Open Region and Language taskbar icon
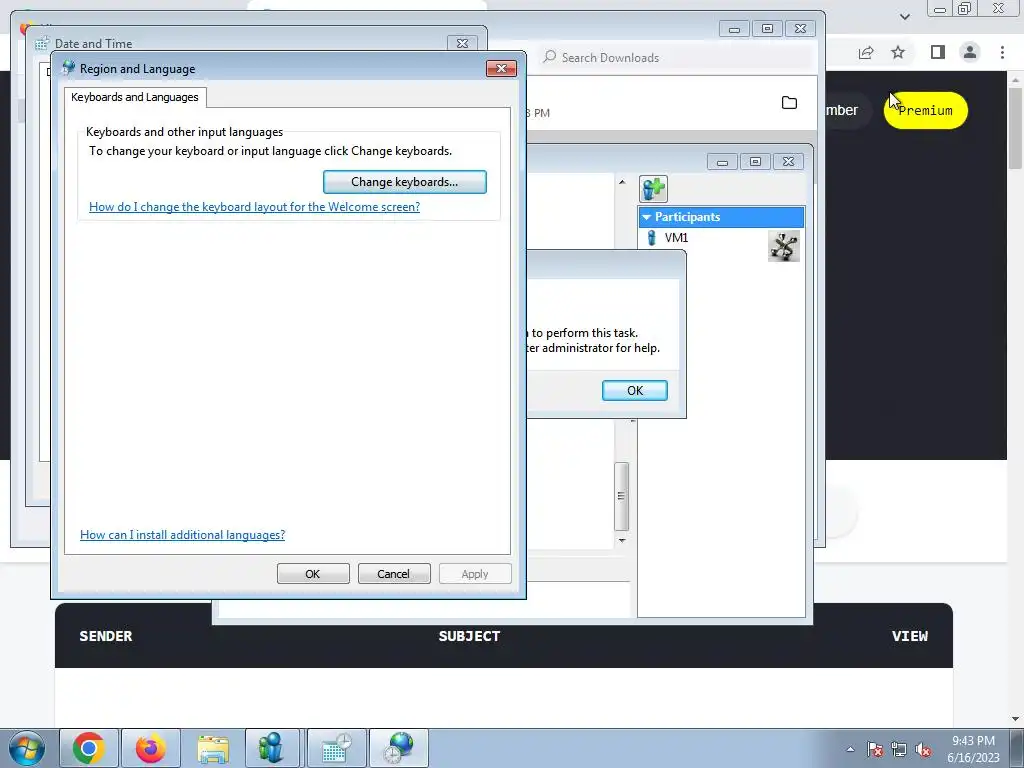The image size is (1024, 768). pos(399,748)
